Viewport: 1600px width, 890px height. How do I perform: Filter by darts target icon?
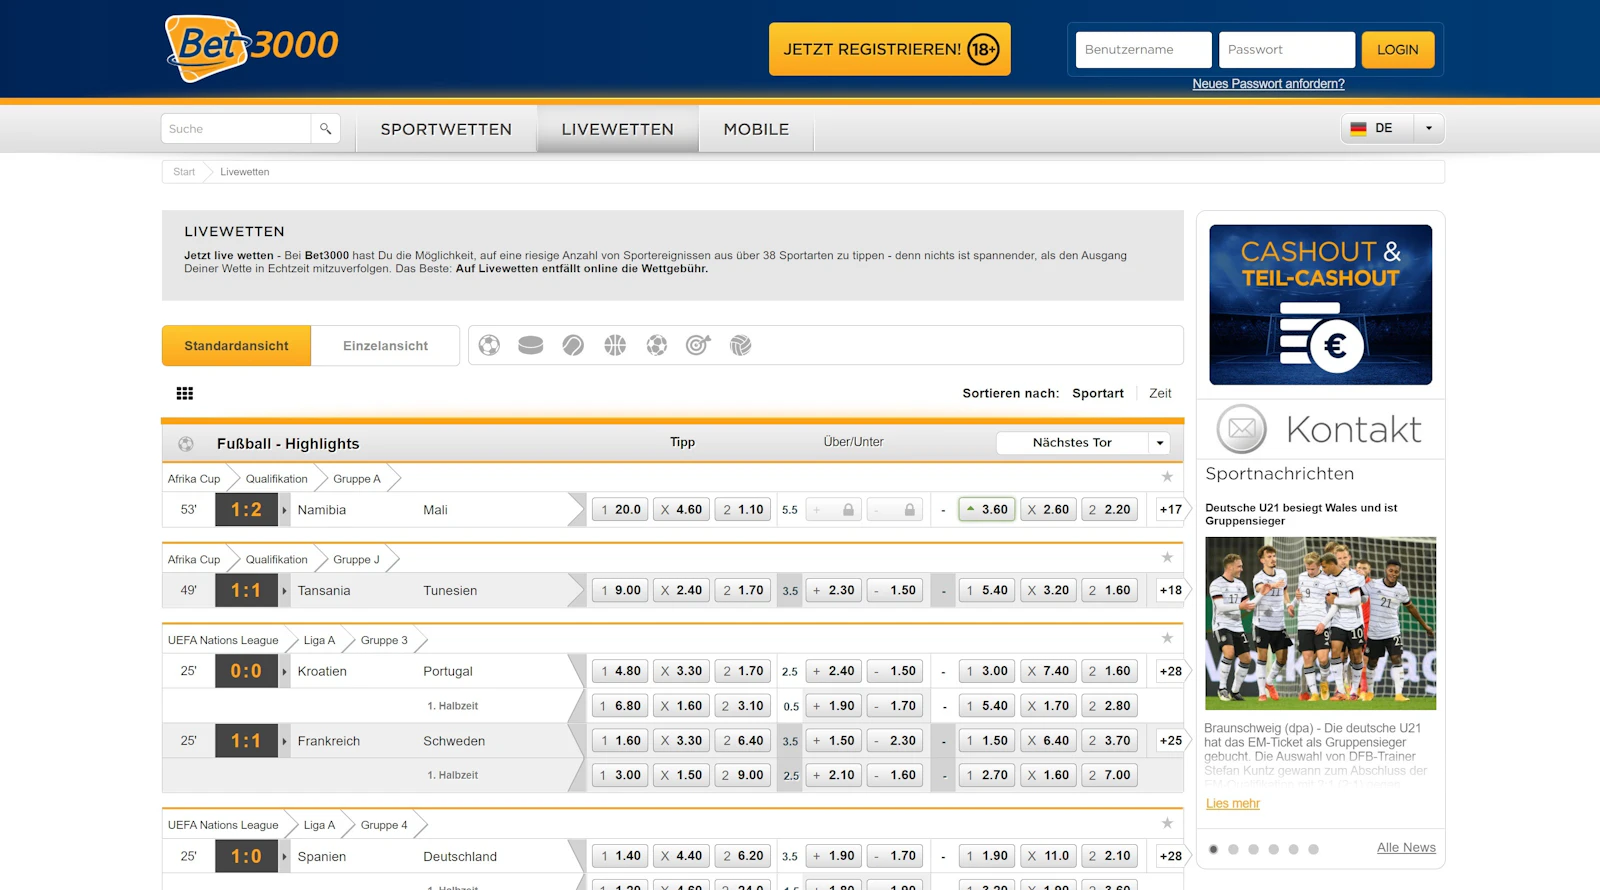[x=698, y=345]
